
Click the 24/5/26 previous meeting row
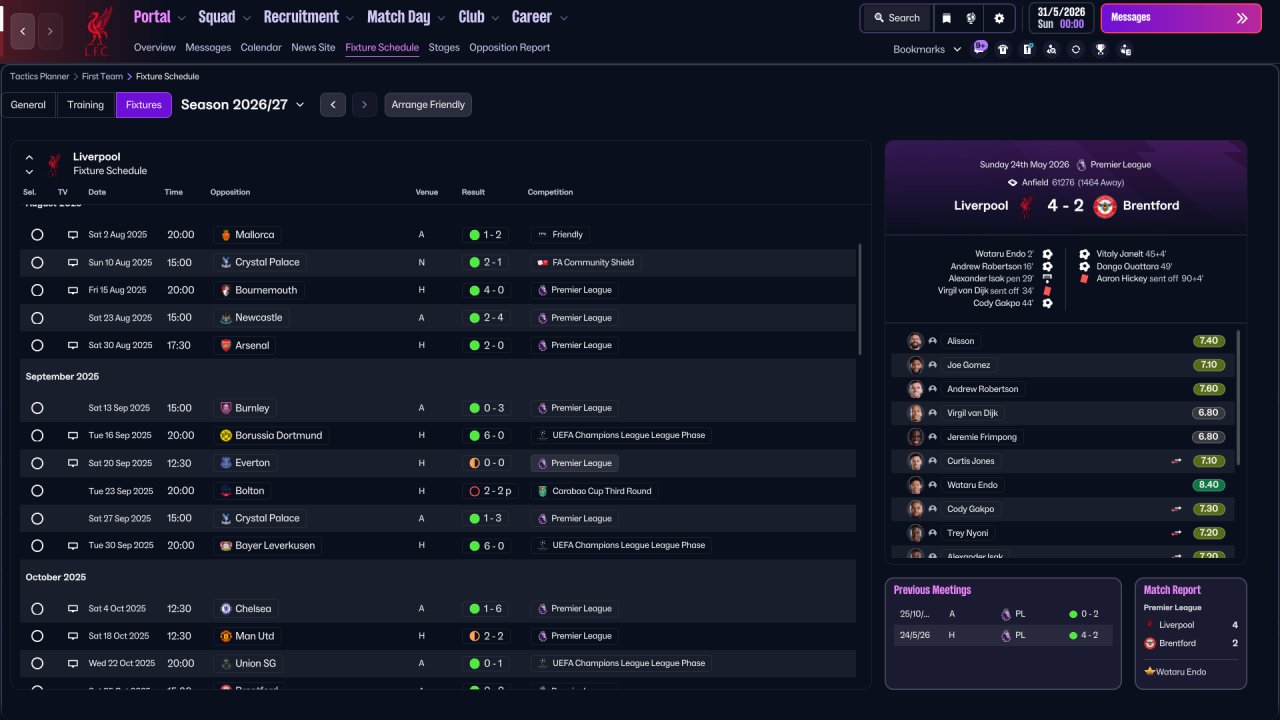[x=1003, y=636]
